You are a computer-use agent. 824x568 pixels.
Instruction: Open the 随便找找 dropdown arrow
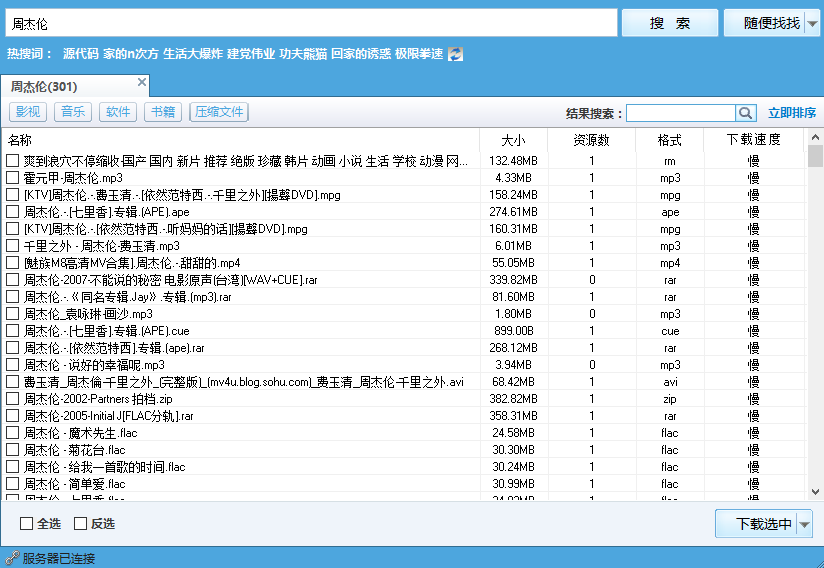[x=812, y=24]
